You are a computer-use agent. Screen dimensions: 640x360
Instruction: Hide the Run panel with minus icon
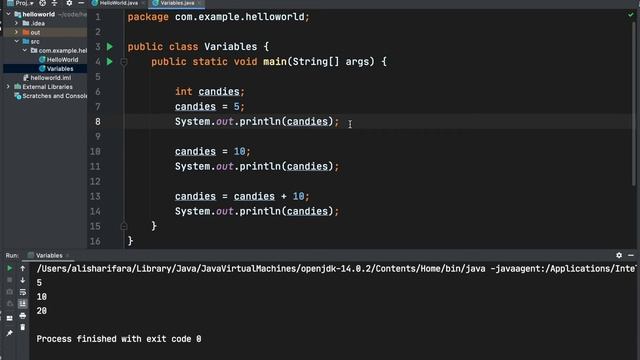click(x=631, y=255)
